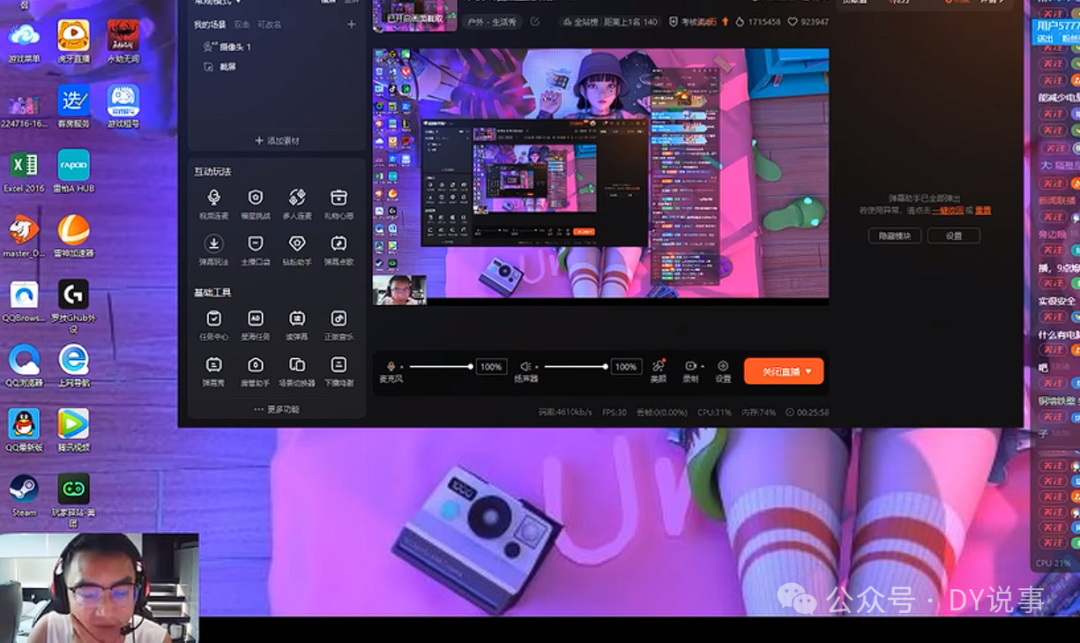
Task: Click the 923947 likes count
Action: [x=814, y=22]
